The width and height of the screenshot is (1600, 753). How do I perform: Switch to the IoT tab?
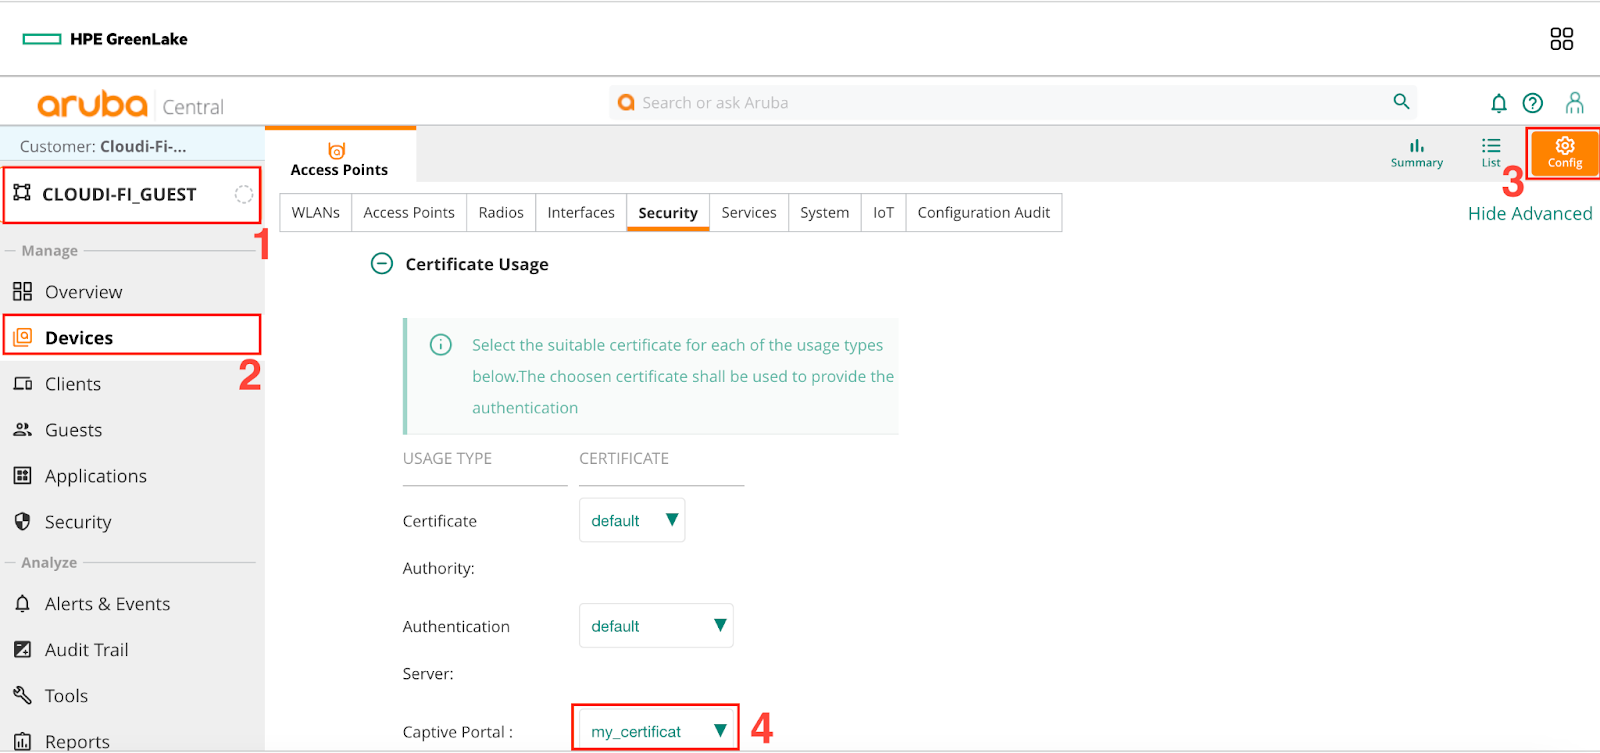click(x=884, y=213)
